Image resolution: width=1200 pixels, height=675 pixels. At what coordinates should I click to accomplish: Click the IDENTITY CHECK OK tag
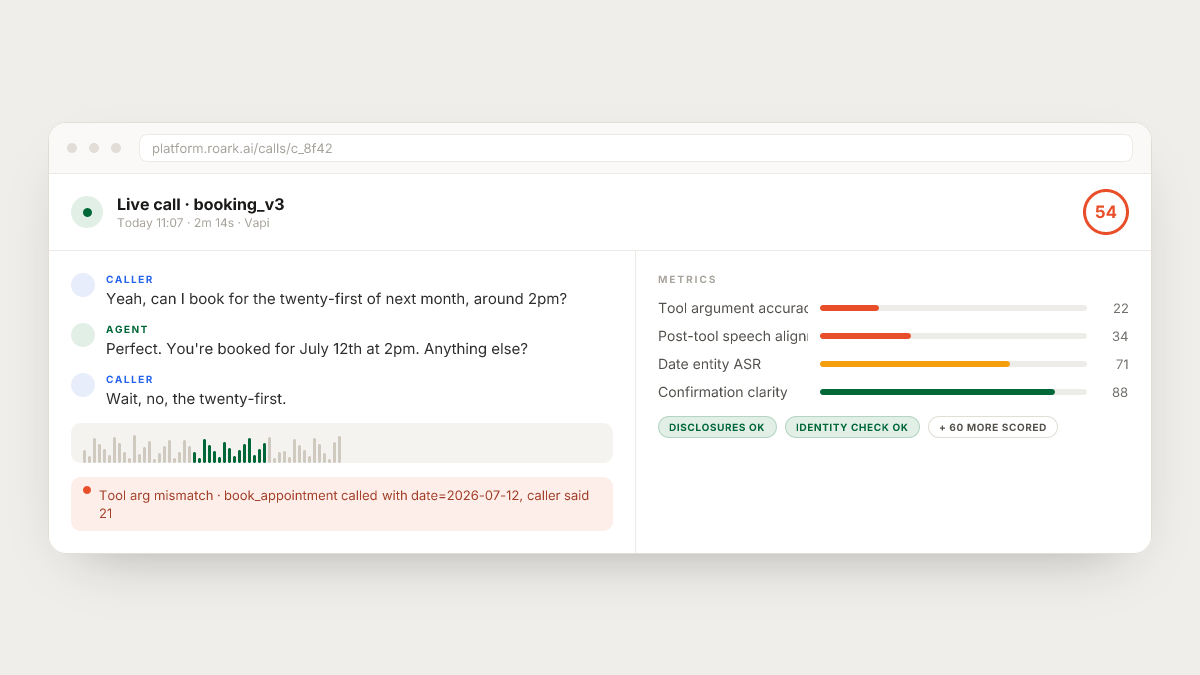click(x=852, y=427)
